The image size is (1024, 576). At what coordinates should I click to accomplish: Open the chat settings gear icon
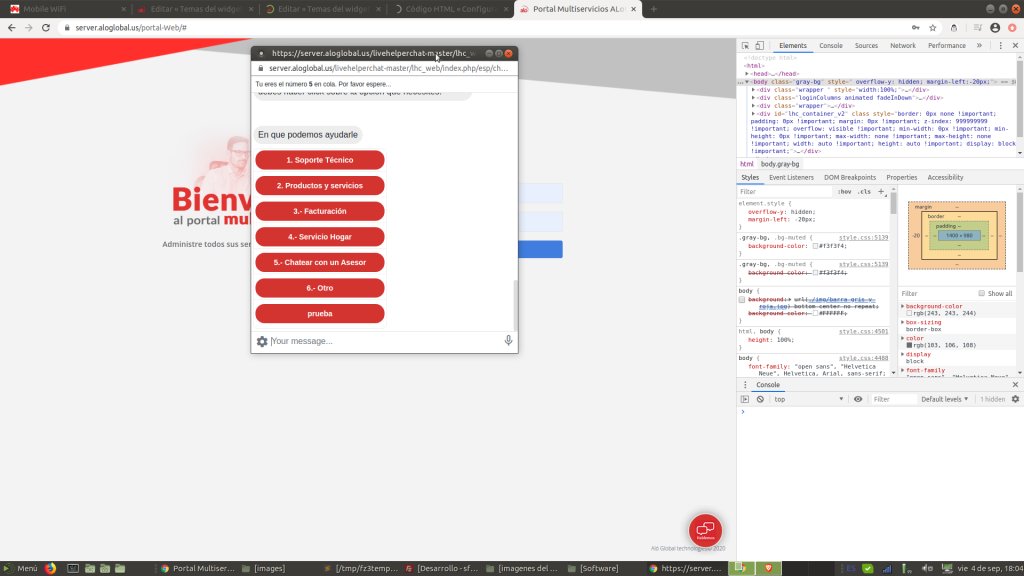(x=262, y=341)
